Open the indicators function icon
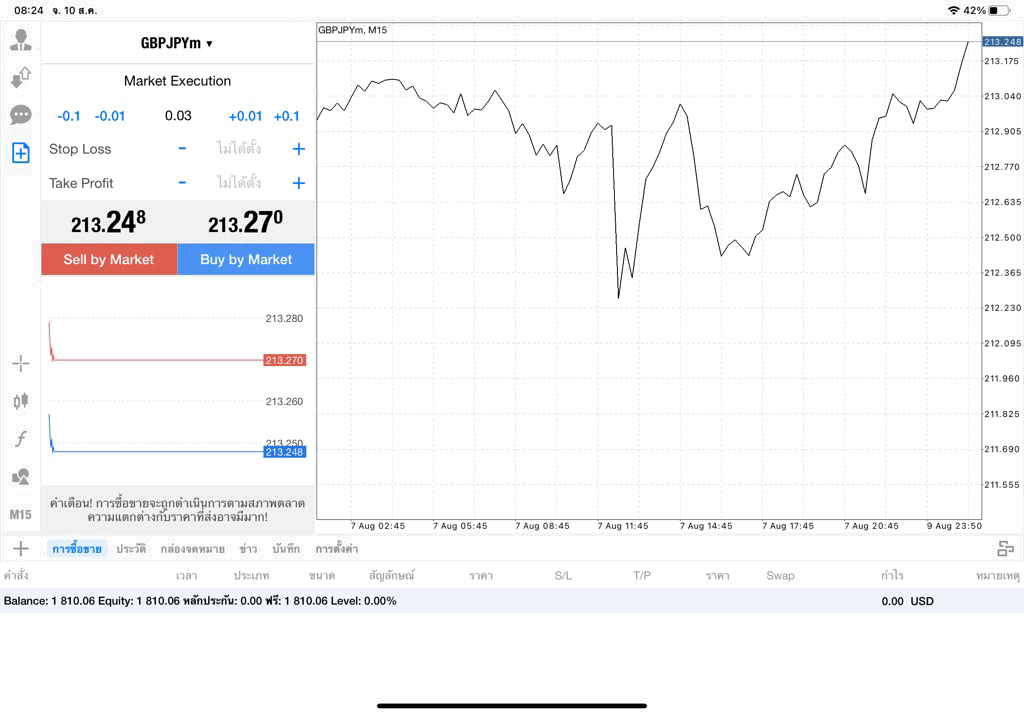This screenshot has height=715, width=1024. (x=21, y=438)
